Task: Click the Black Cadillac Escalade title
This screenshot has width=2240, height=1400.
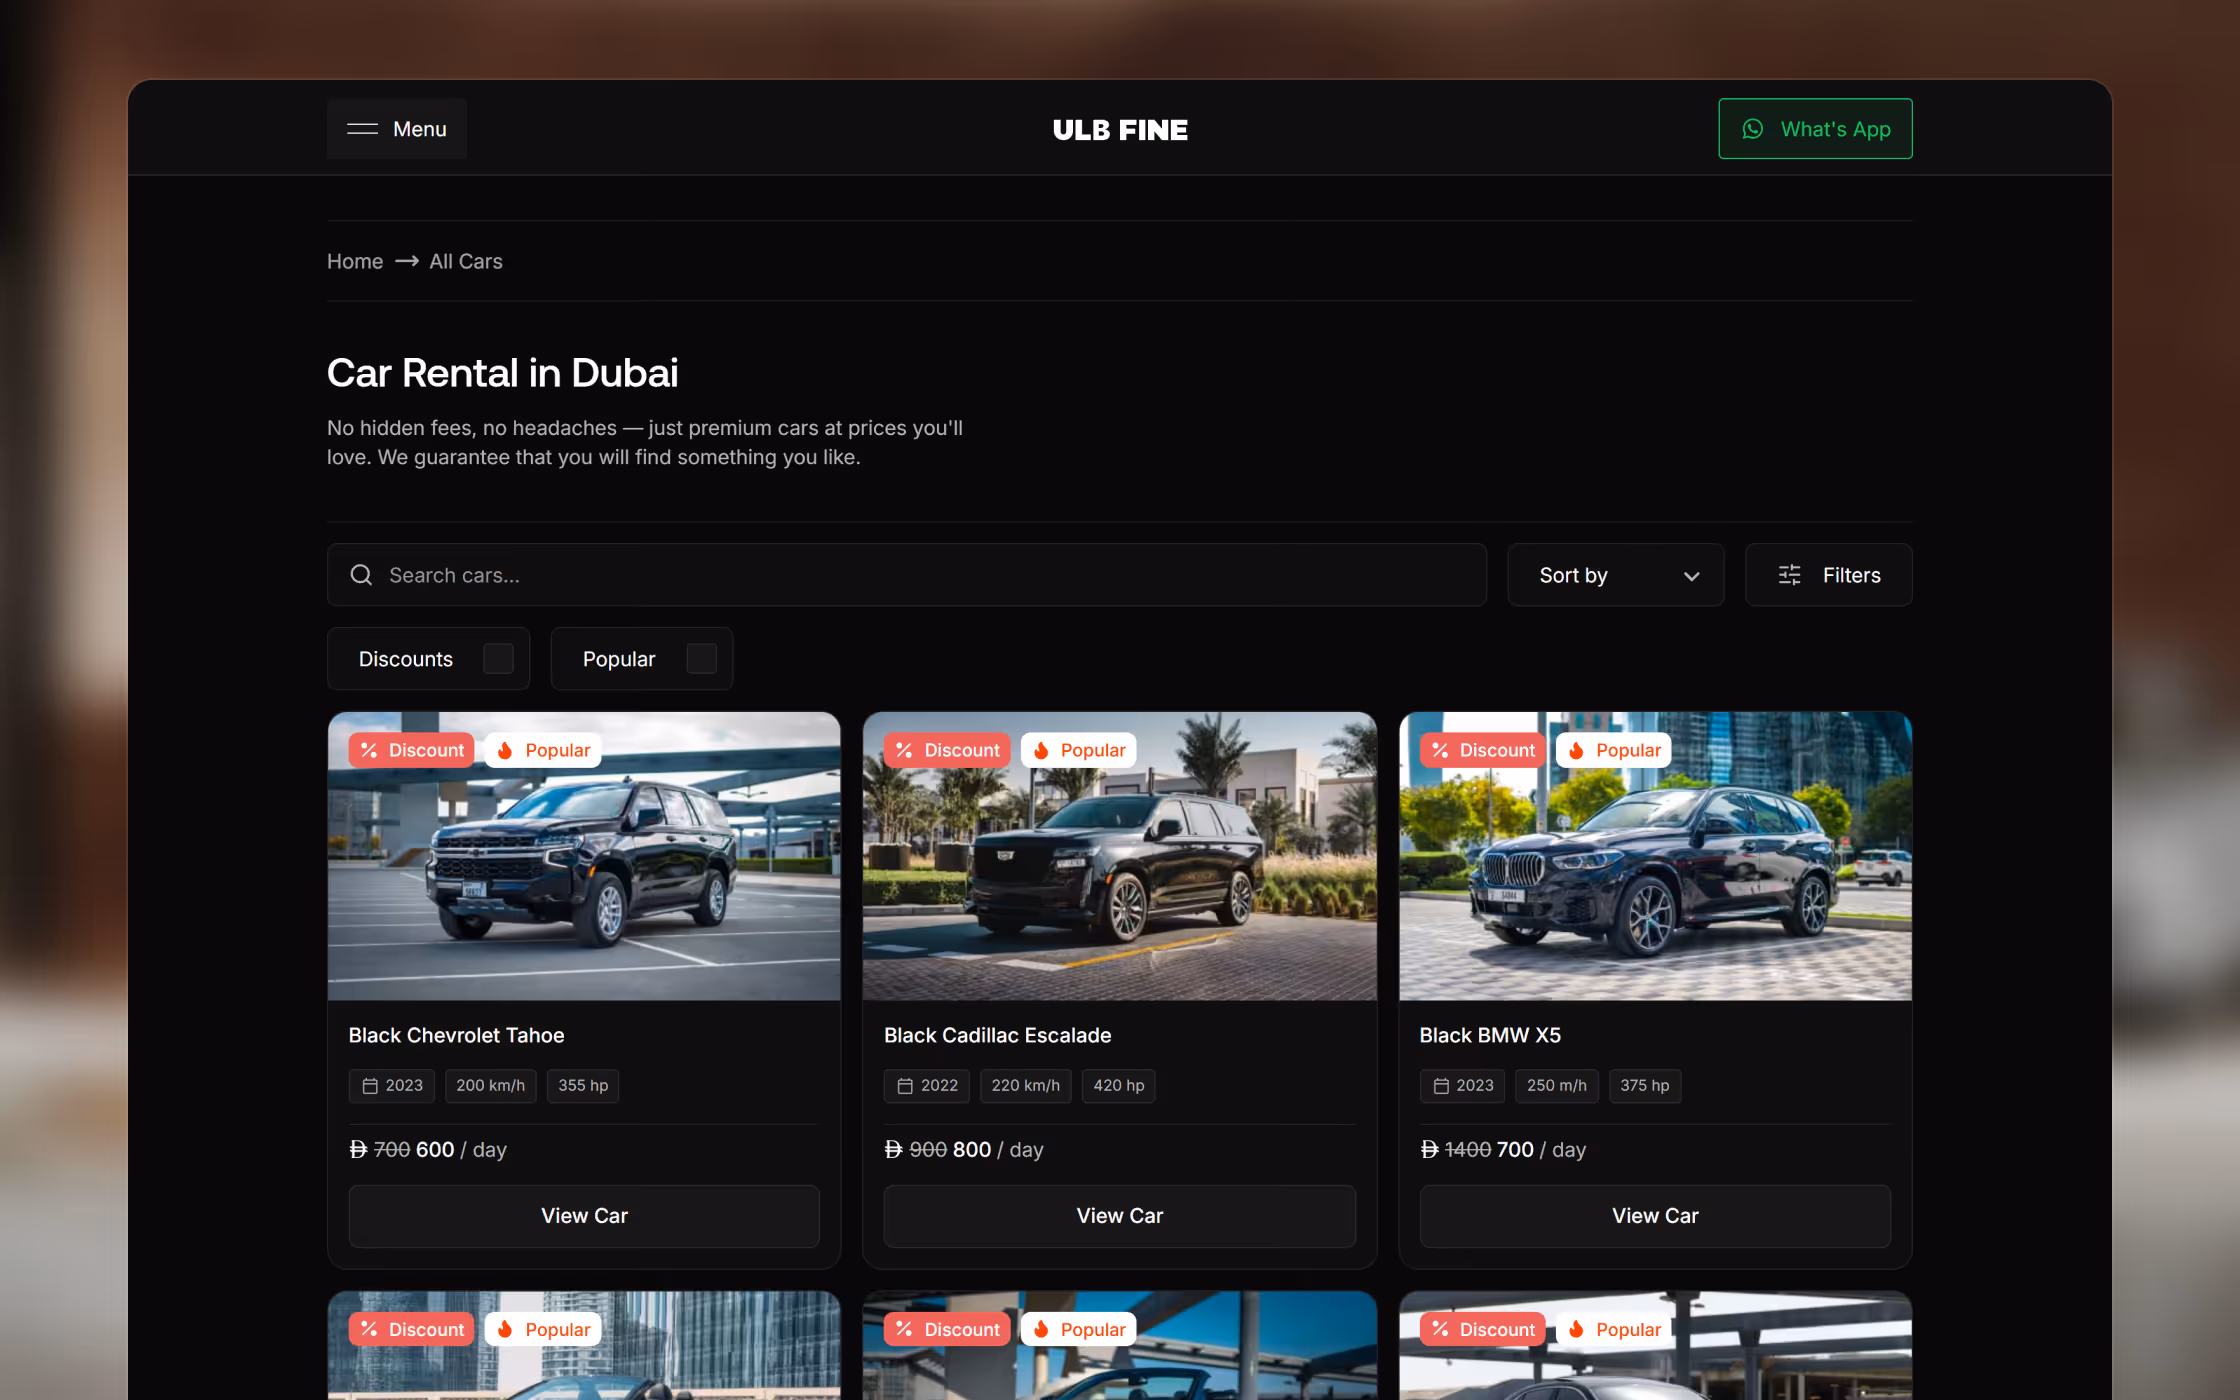Action: (997, 1035)
